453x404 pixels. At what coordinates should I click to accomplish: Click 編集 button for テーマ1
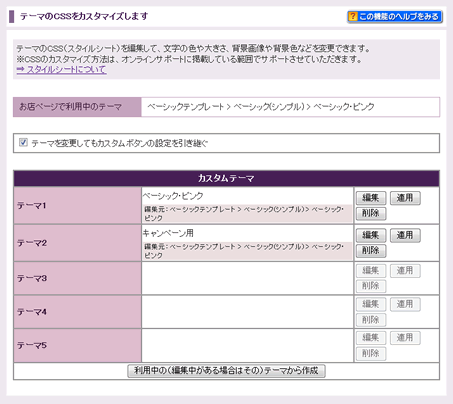pyautogui.click(x=371, y=198)
